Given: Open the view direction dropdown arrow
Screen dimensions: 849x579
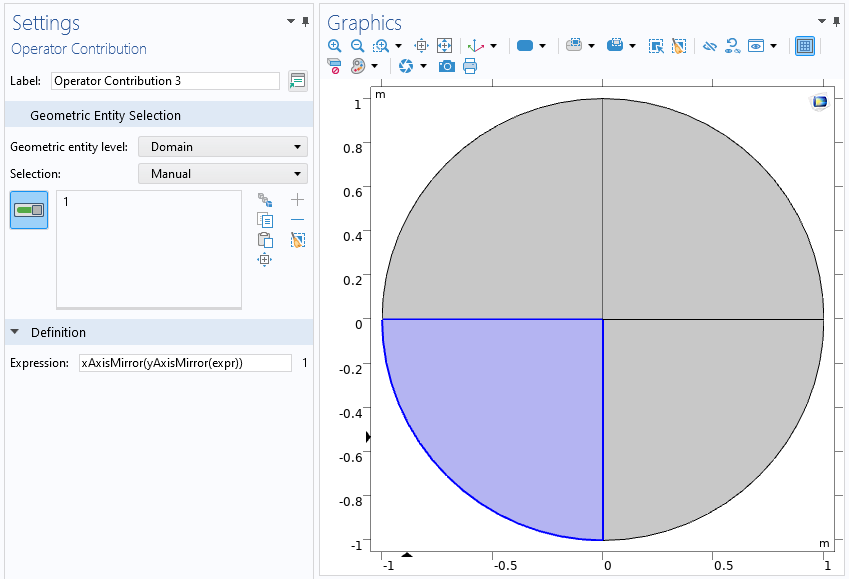Looking at the screenshot, I should [493, 46].
